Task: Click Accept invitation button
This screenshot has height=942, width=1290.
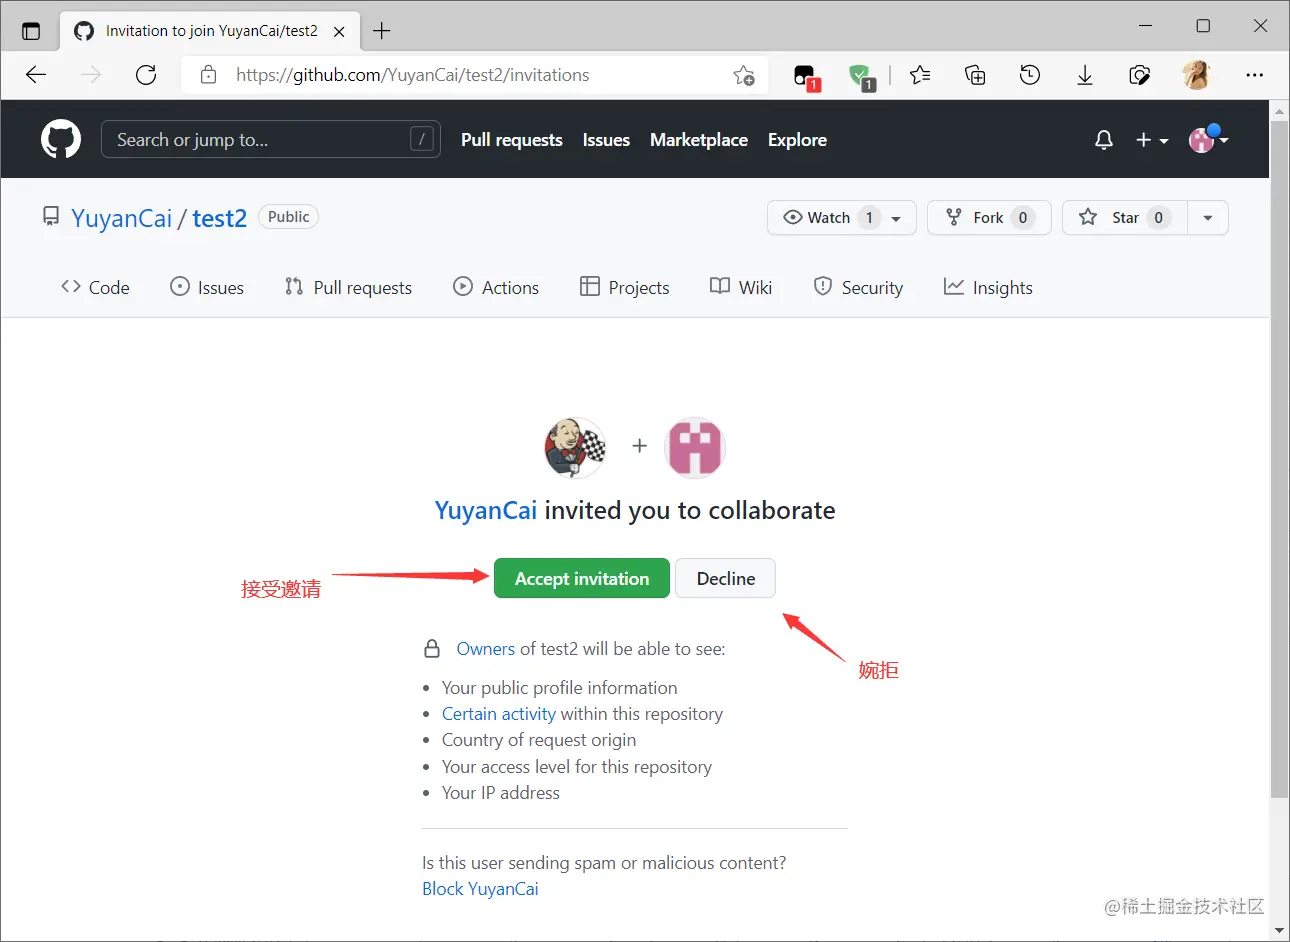Action: click(x=582, y=578)
